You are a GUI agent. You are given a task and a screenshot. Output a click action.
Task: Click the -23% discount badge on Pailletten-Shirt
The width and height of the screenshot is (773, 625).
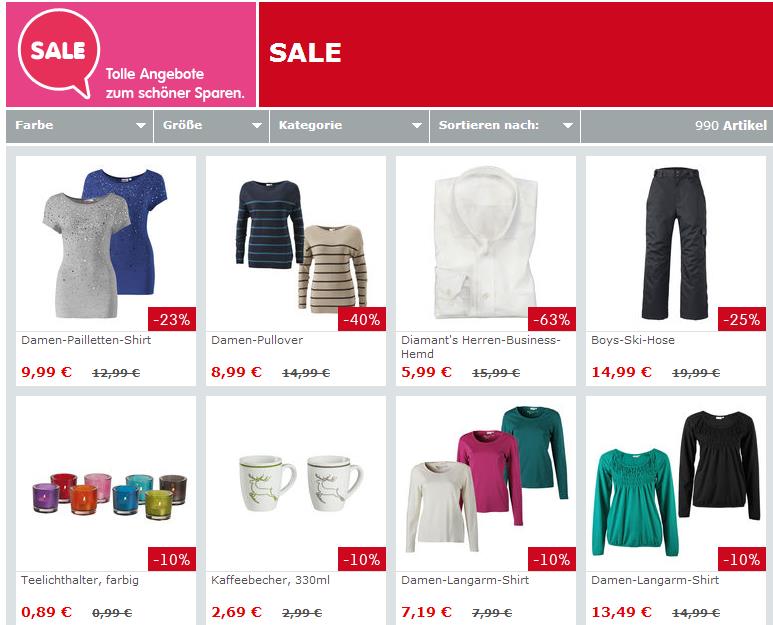point(172,319)
